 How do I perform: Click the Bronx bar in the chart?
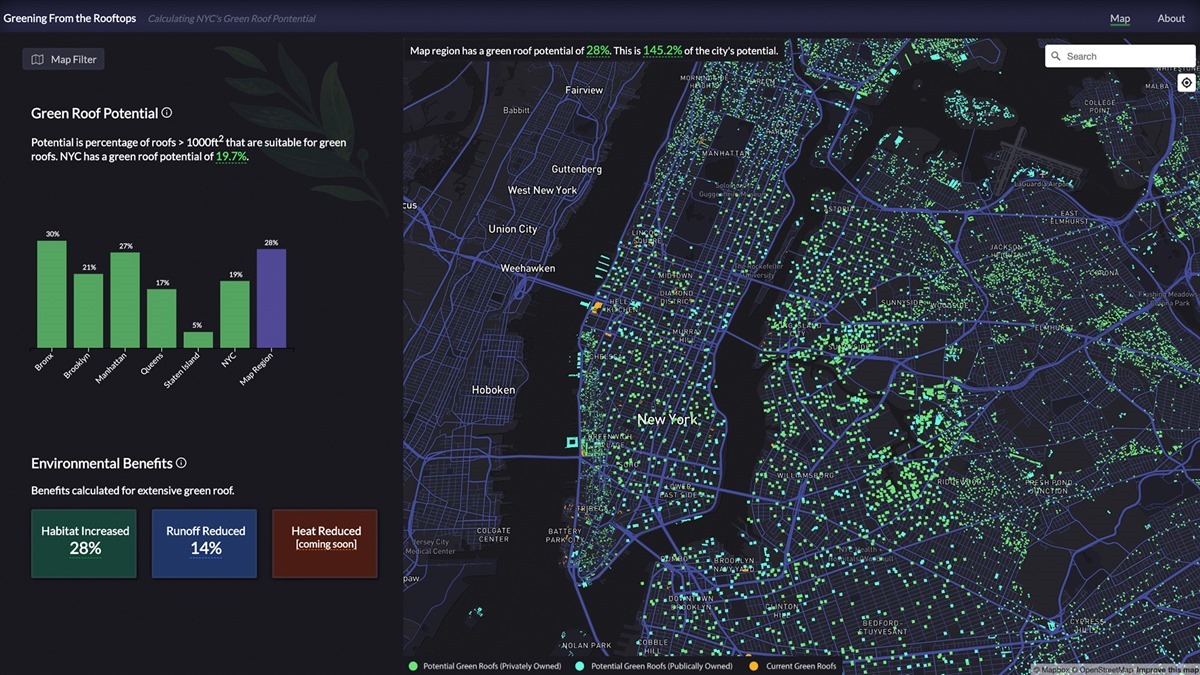coord(52,294)
